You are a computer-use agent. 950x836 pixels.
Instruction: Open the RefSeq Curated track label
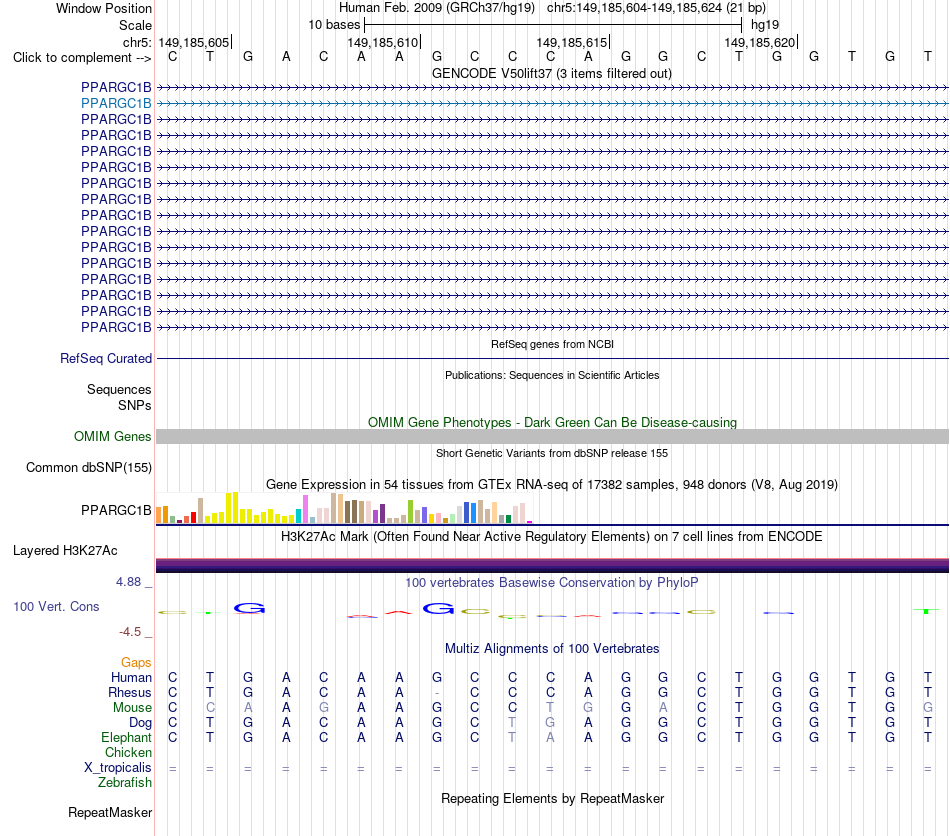click(106, 359)
